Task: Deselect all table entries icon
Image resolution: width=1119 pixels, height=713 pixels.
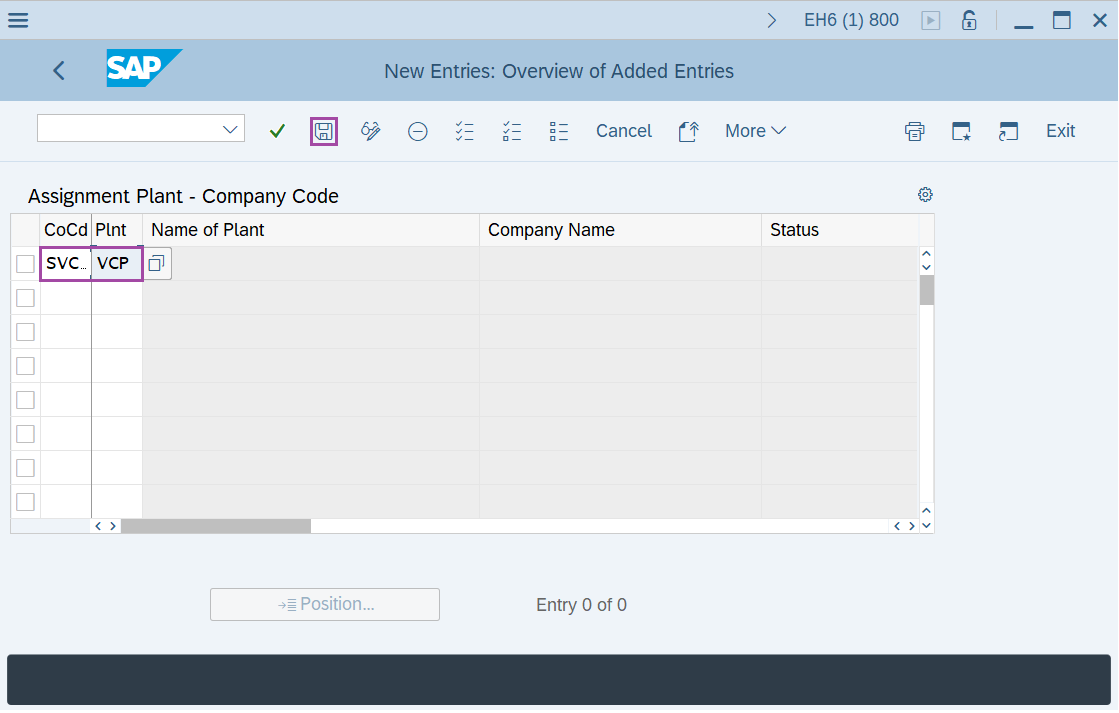Action: (x=511, y=131)
